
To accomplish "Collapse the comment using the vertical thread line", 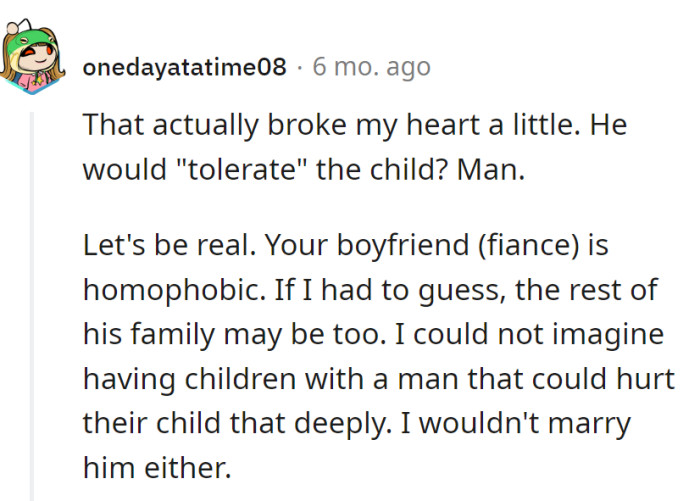I will [33, 300].
